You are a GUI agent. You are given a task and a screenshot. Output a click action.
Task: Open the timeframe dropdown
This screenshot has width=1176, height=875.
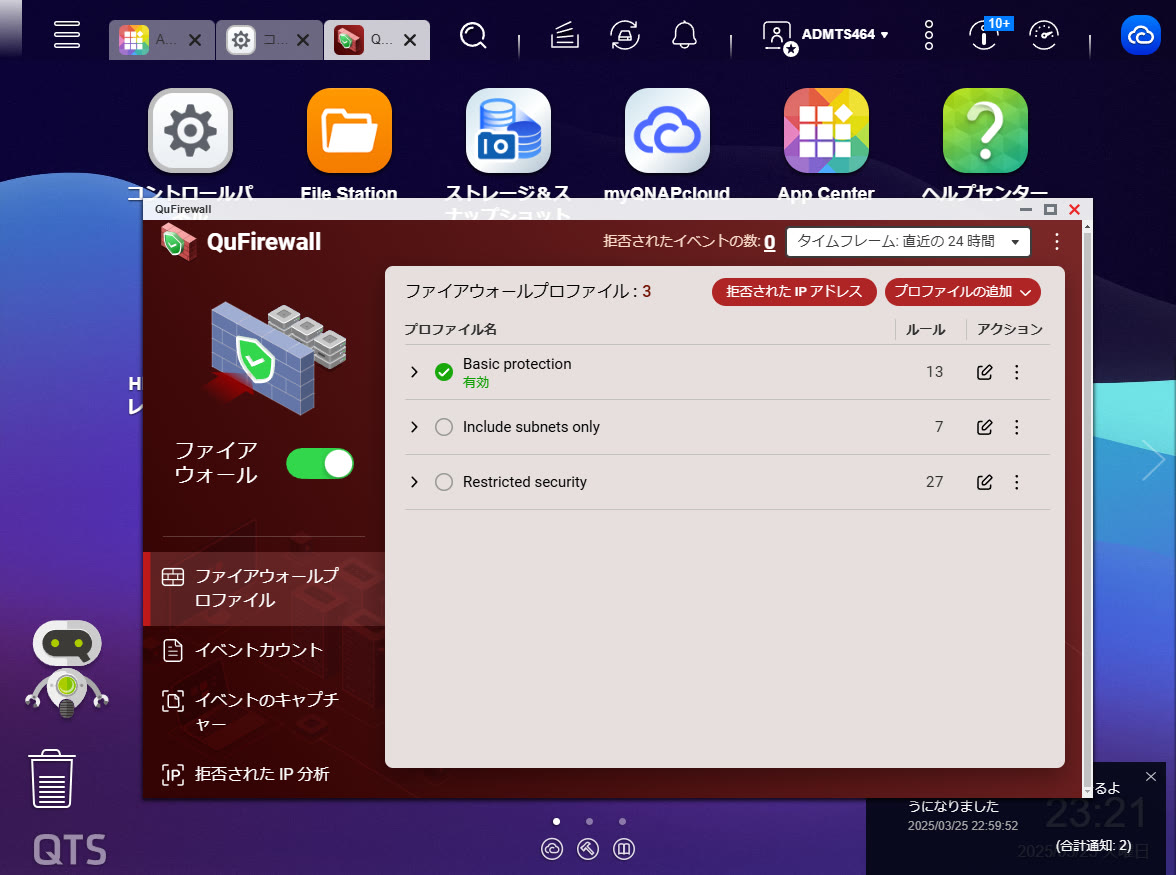tap(908, 241)
